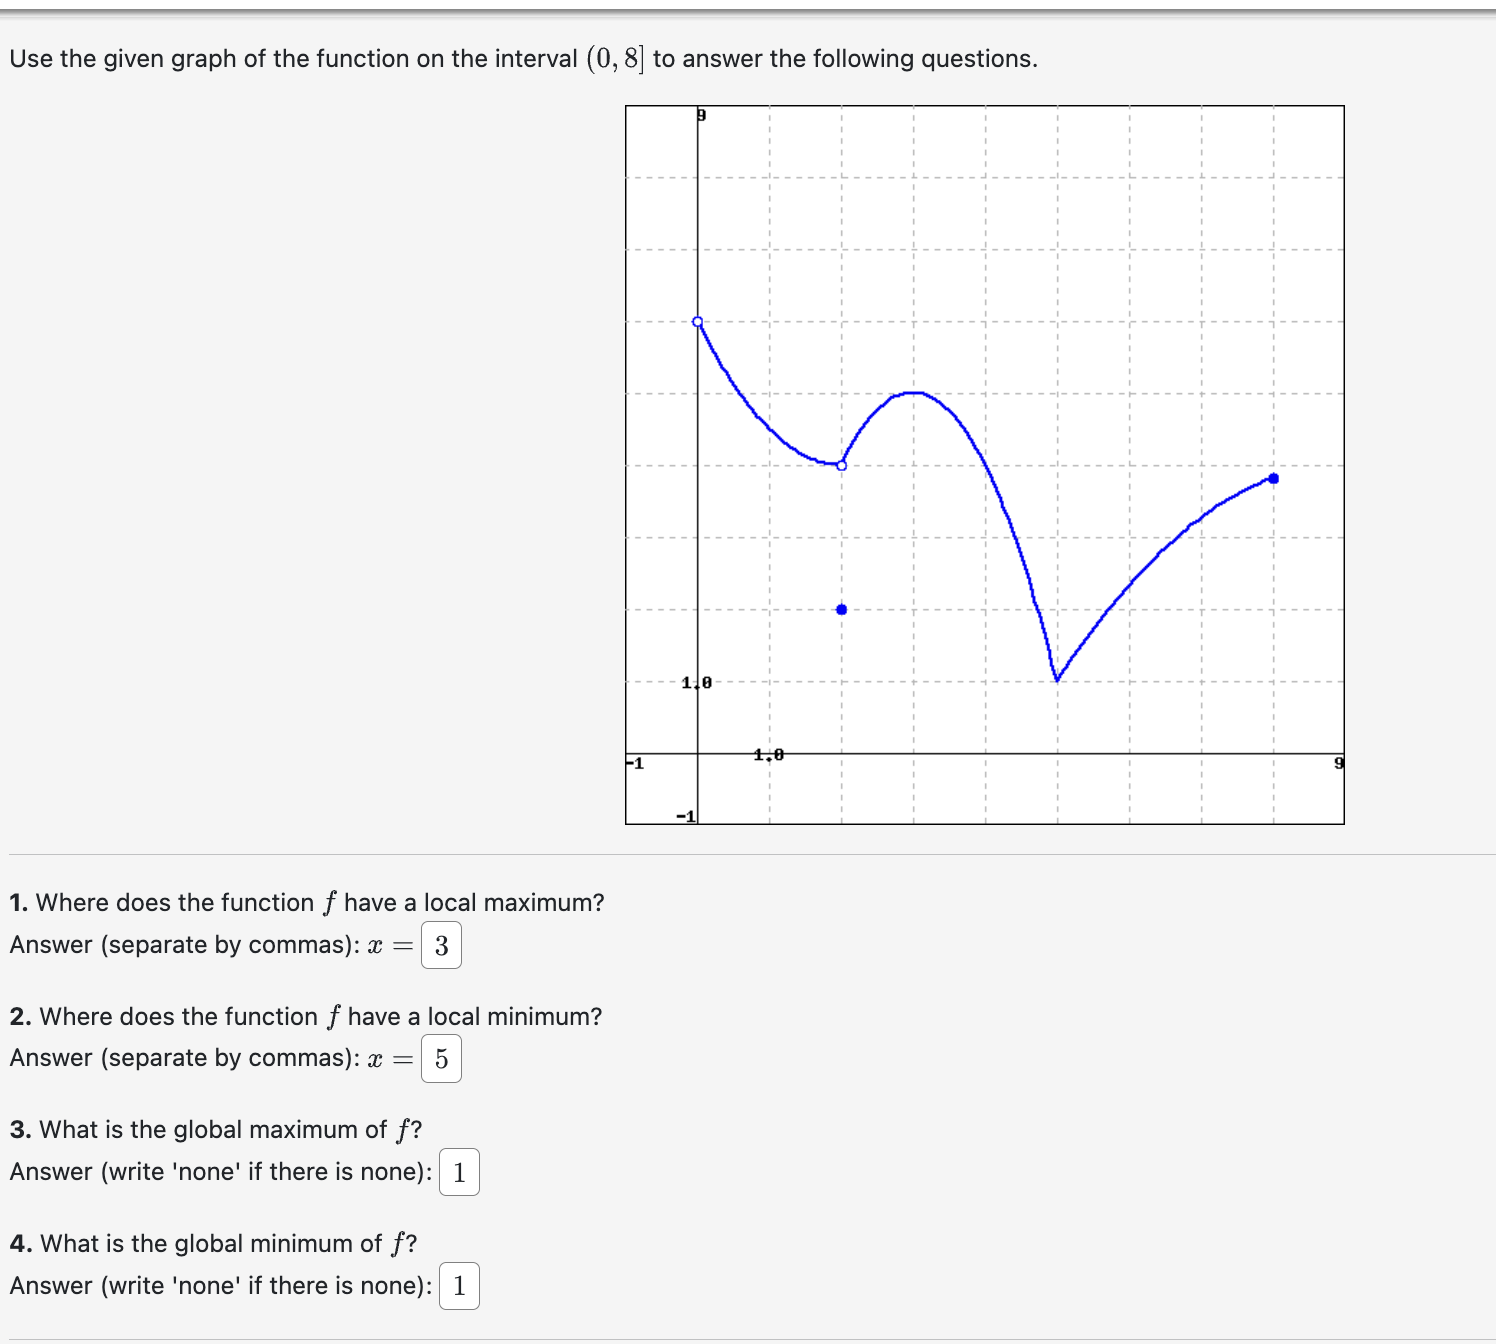Select the local minimum answer field showing 5
The width and height of the screenshot is (1496, 1344).
point(442,1058)
